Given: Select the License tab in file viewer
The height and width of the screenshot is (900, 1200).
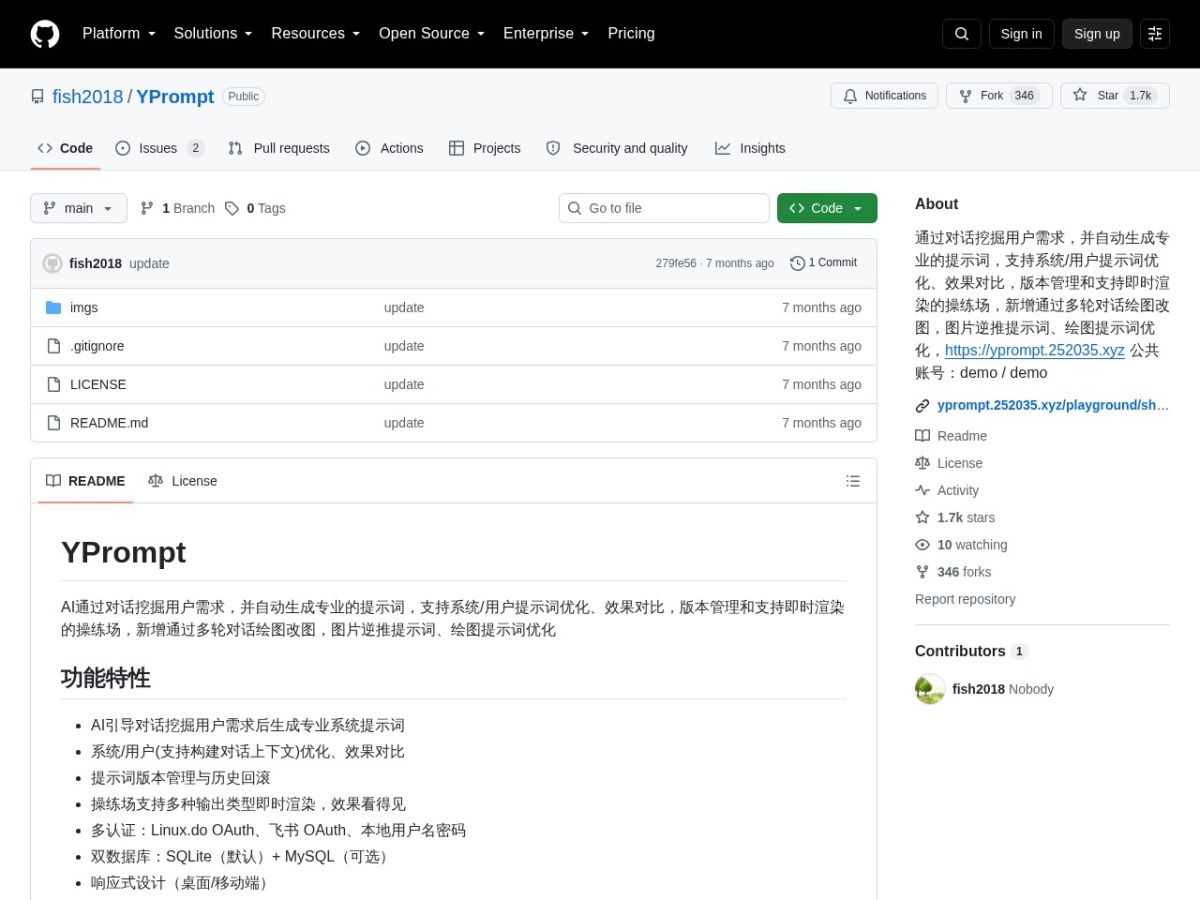Looking at the screenshot, I should pyautogui.click(x=183, y=481).
